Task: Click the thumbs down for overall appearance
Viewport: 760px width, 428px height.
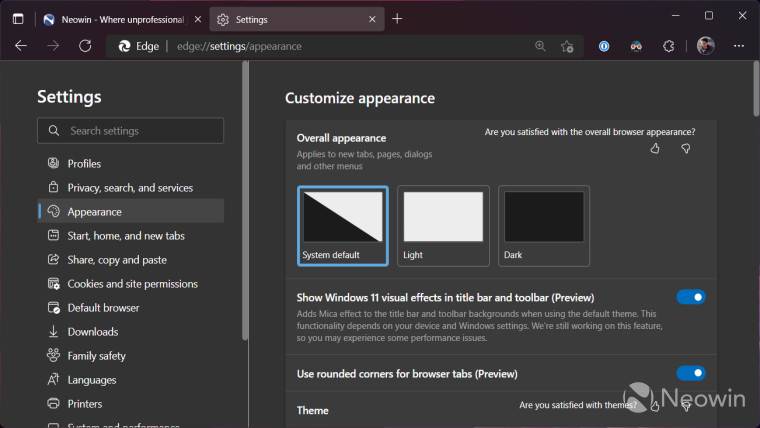Action: tap(686, 148)
